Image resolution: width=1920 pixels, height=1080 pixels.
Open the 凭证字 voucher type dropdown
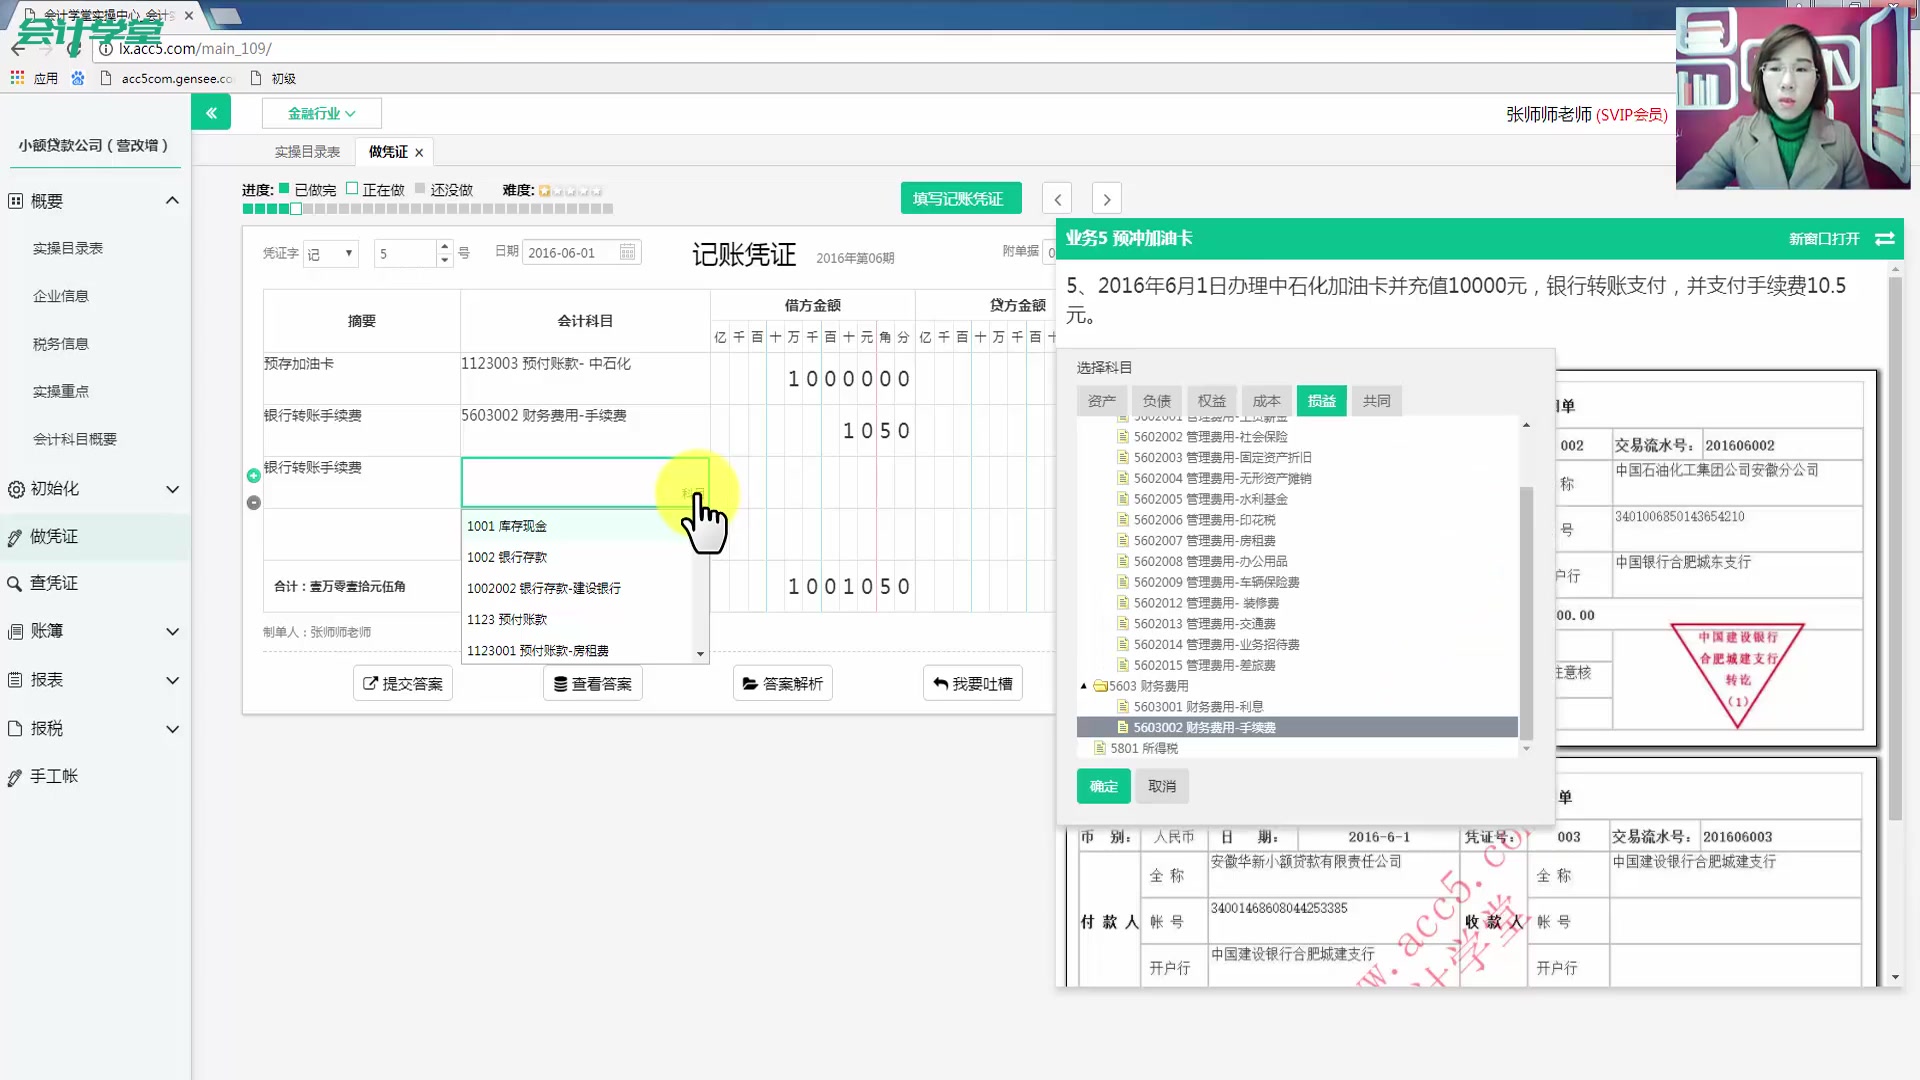tap(330, 253)
